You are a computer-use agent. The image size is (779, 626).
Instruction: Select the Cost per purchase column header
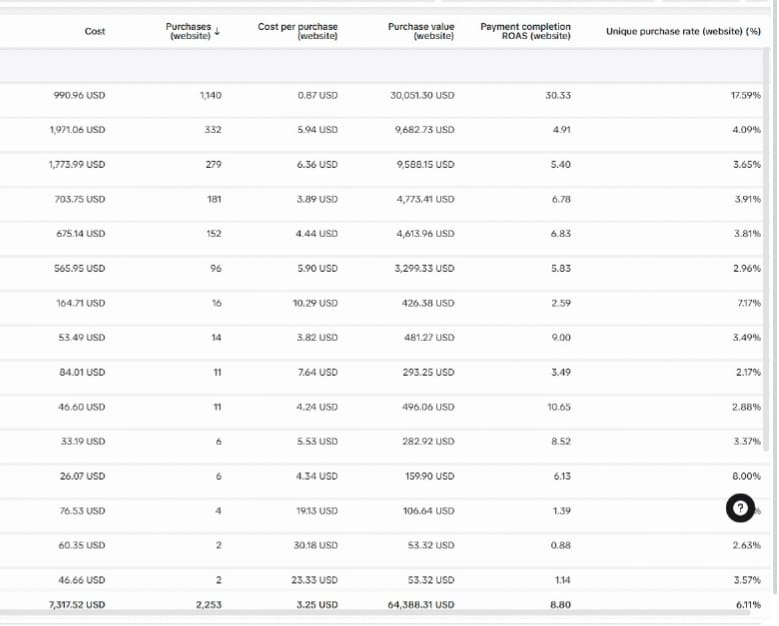pyautogui.click(x=297, y=31)
